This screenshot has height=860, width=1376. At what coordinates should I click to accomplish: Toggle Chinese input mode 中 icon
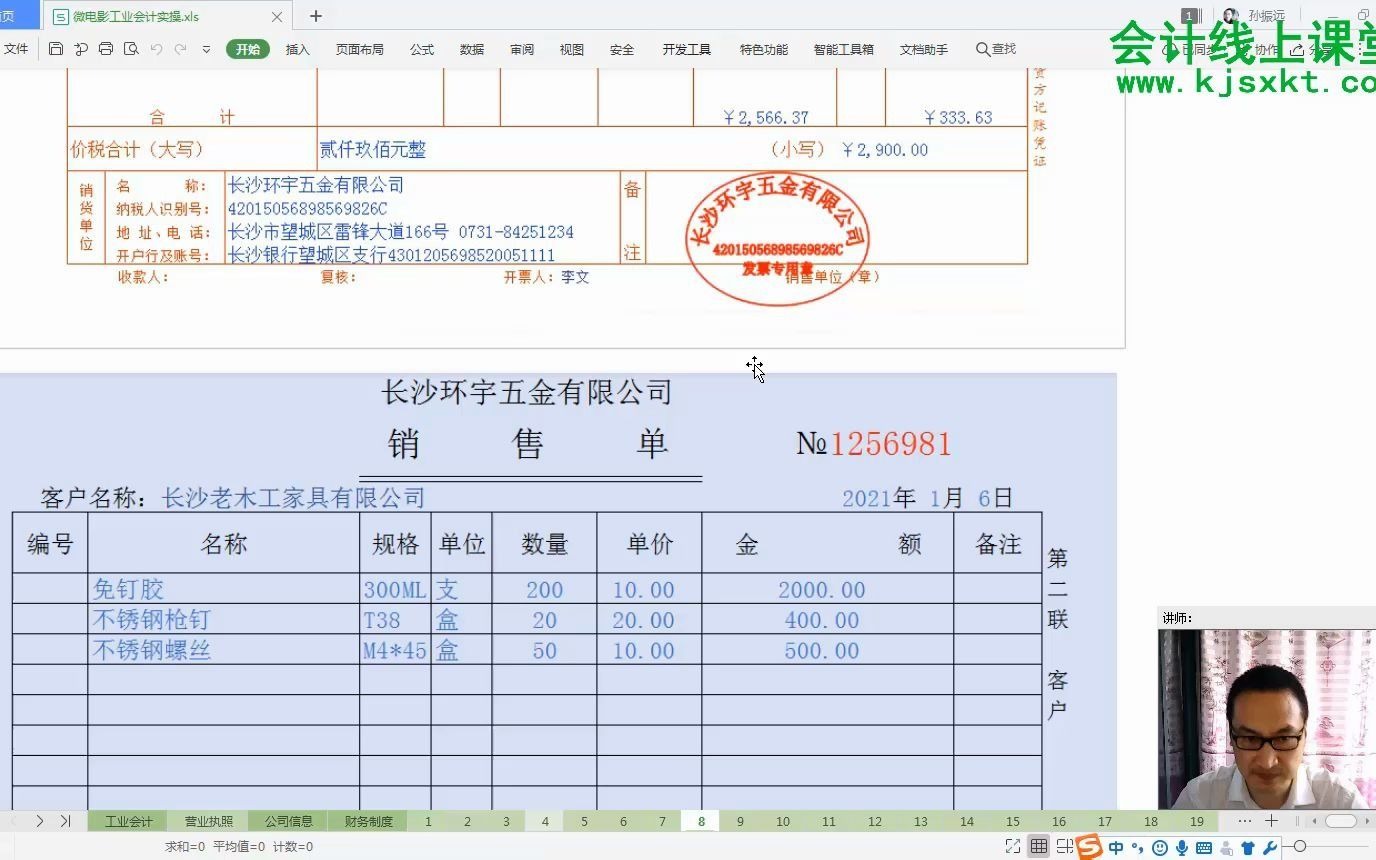click(x=1115, y=848)
